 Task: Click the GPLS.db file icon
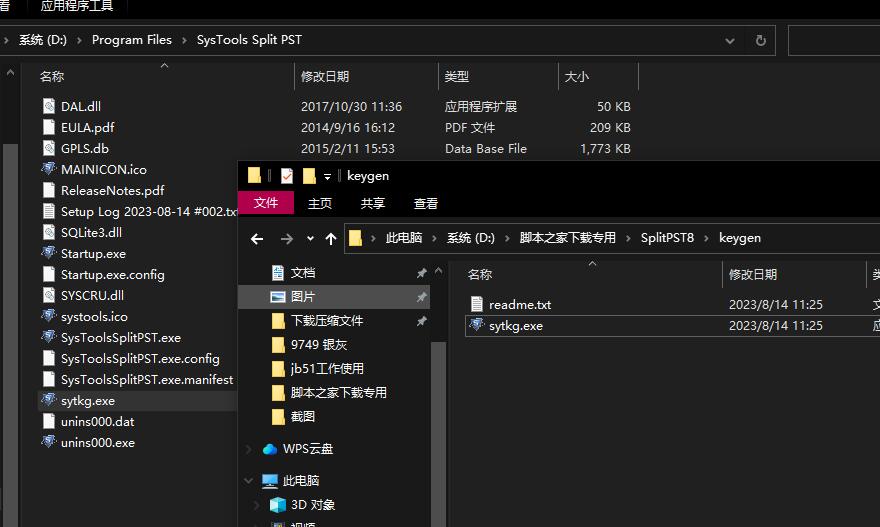point(49,148)
